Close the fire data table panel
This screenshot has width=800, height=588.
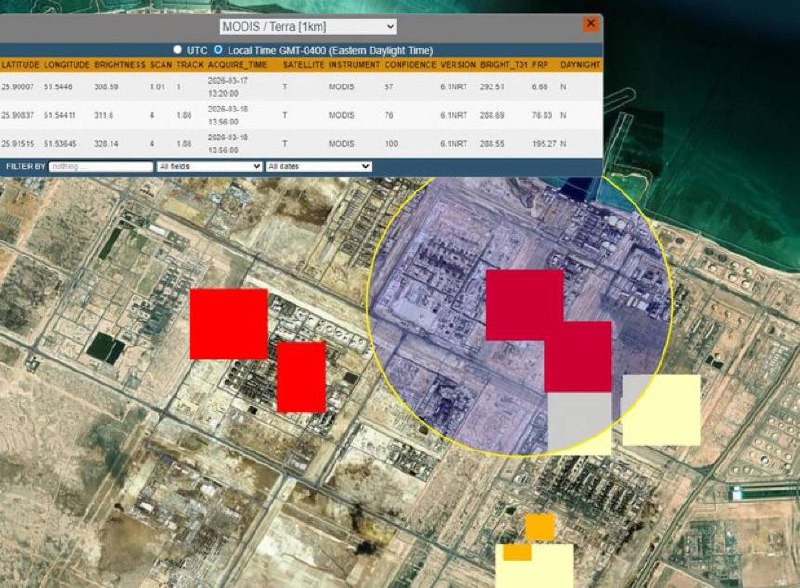pyautogui.click(x=591, y=24)
